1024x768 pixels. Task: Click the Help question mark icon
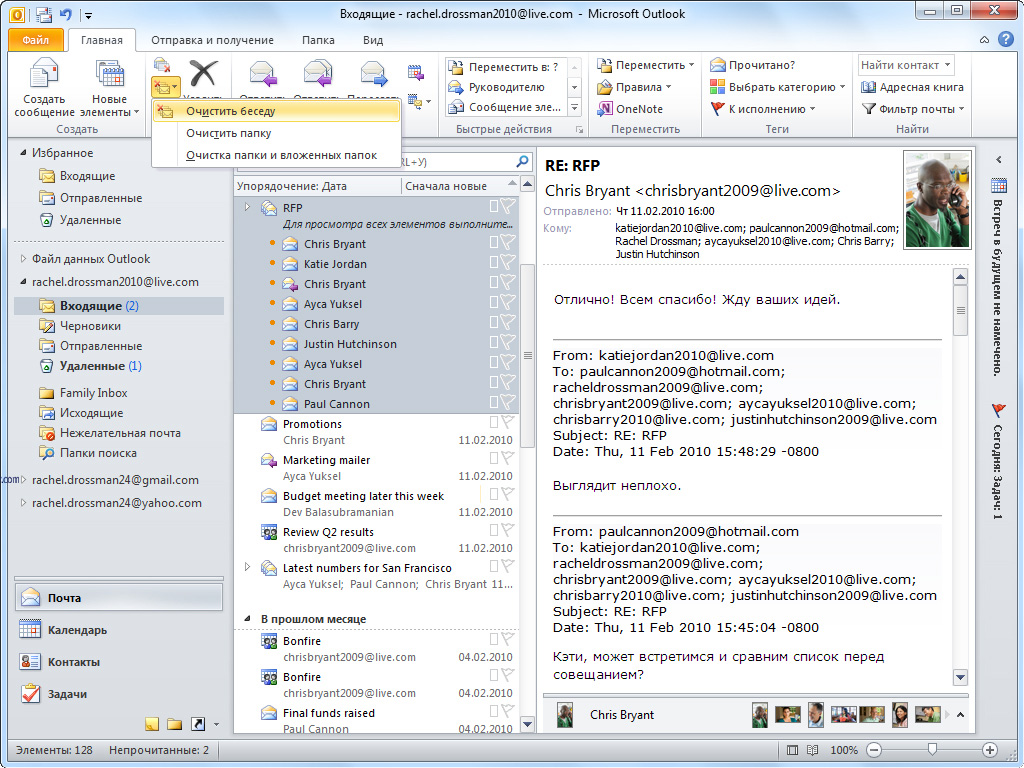(x=1006, y=39)
